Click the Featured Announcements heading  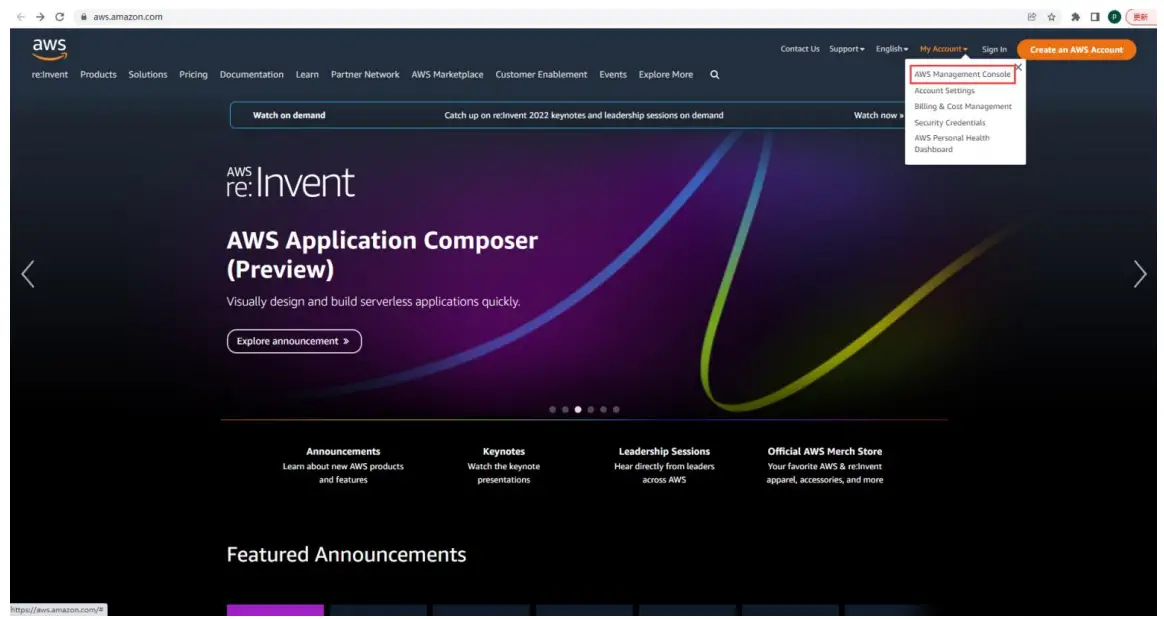click(x=346, y=554)
